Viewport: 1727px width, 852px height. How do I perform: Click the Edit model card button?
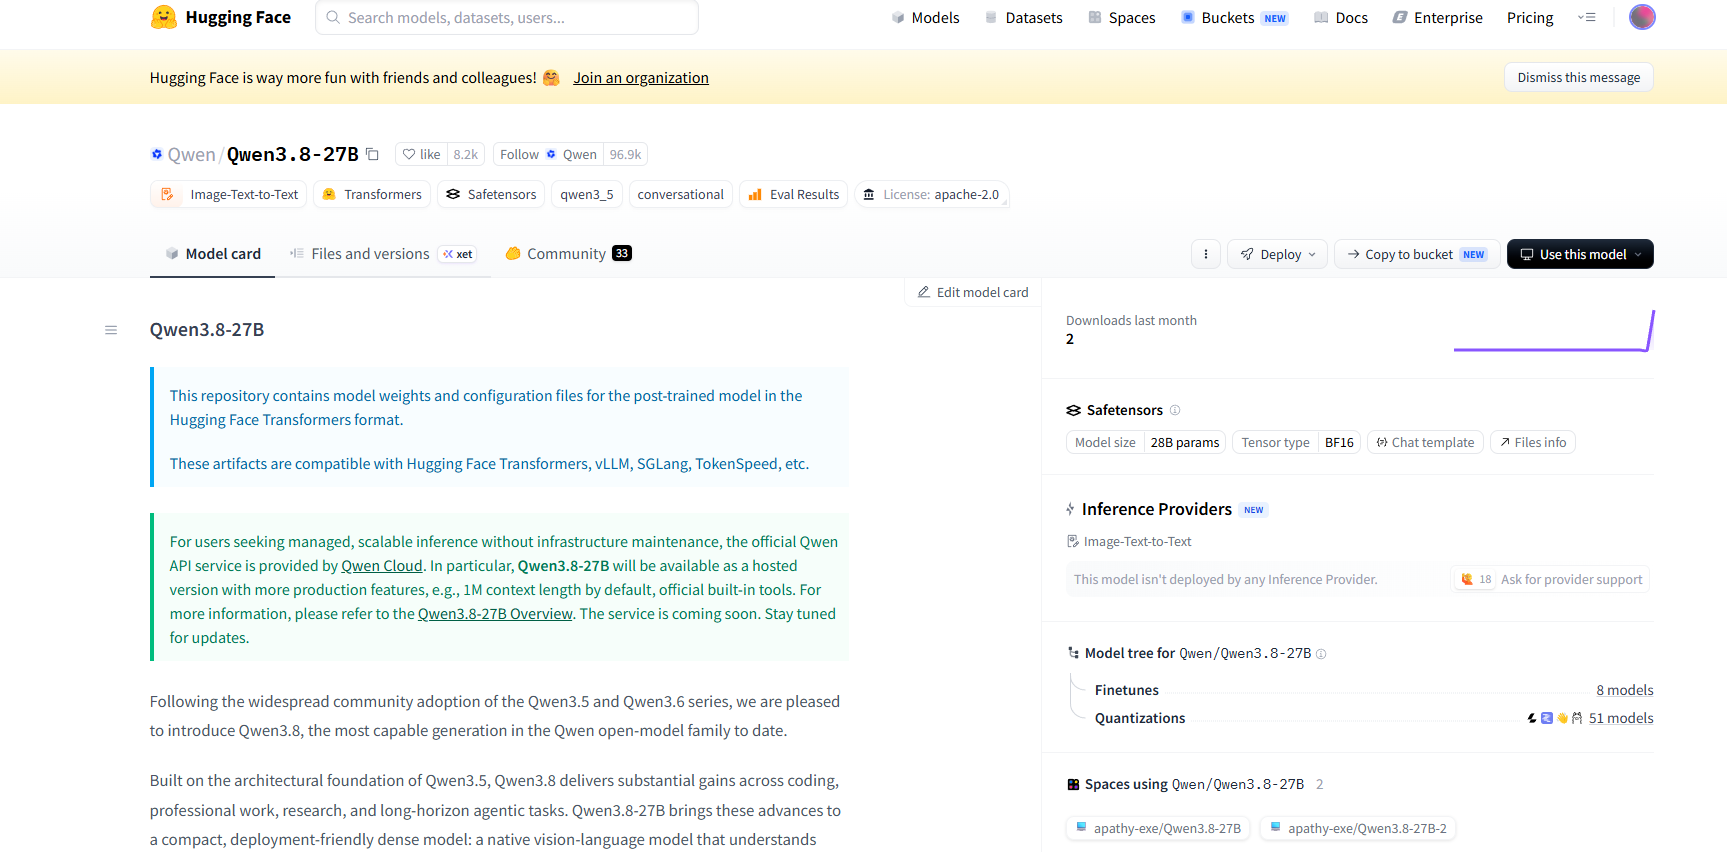(x=973, y=292)
